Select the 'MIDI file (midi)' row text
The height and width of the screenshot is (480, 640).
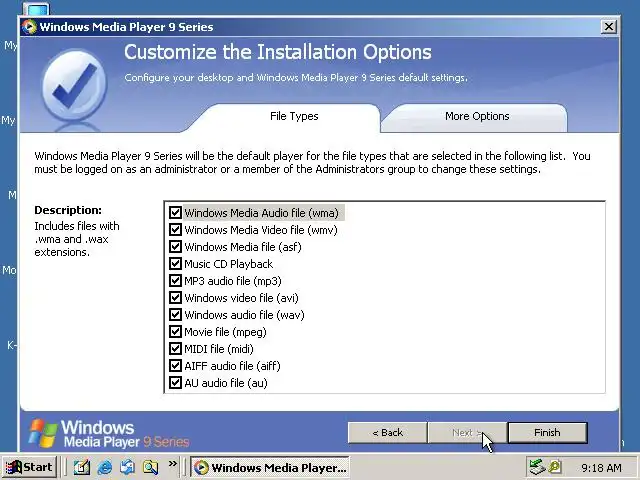click(219, 349)
